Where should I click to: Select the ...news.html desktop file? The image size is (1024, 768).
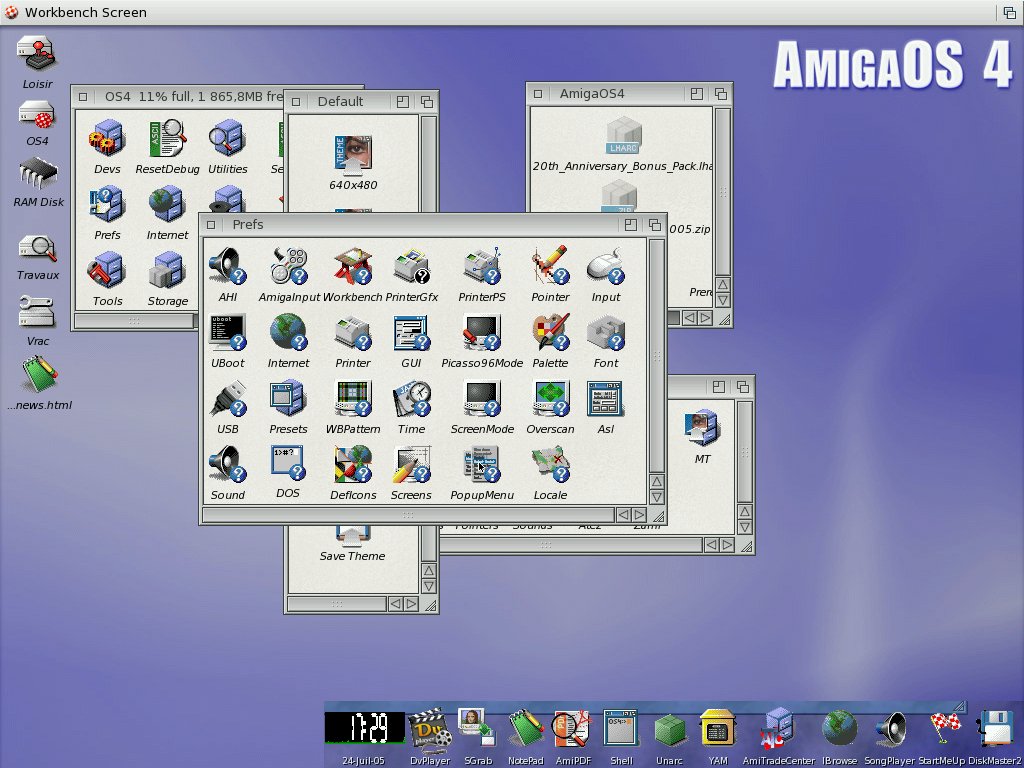point(40,375)
